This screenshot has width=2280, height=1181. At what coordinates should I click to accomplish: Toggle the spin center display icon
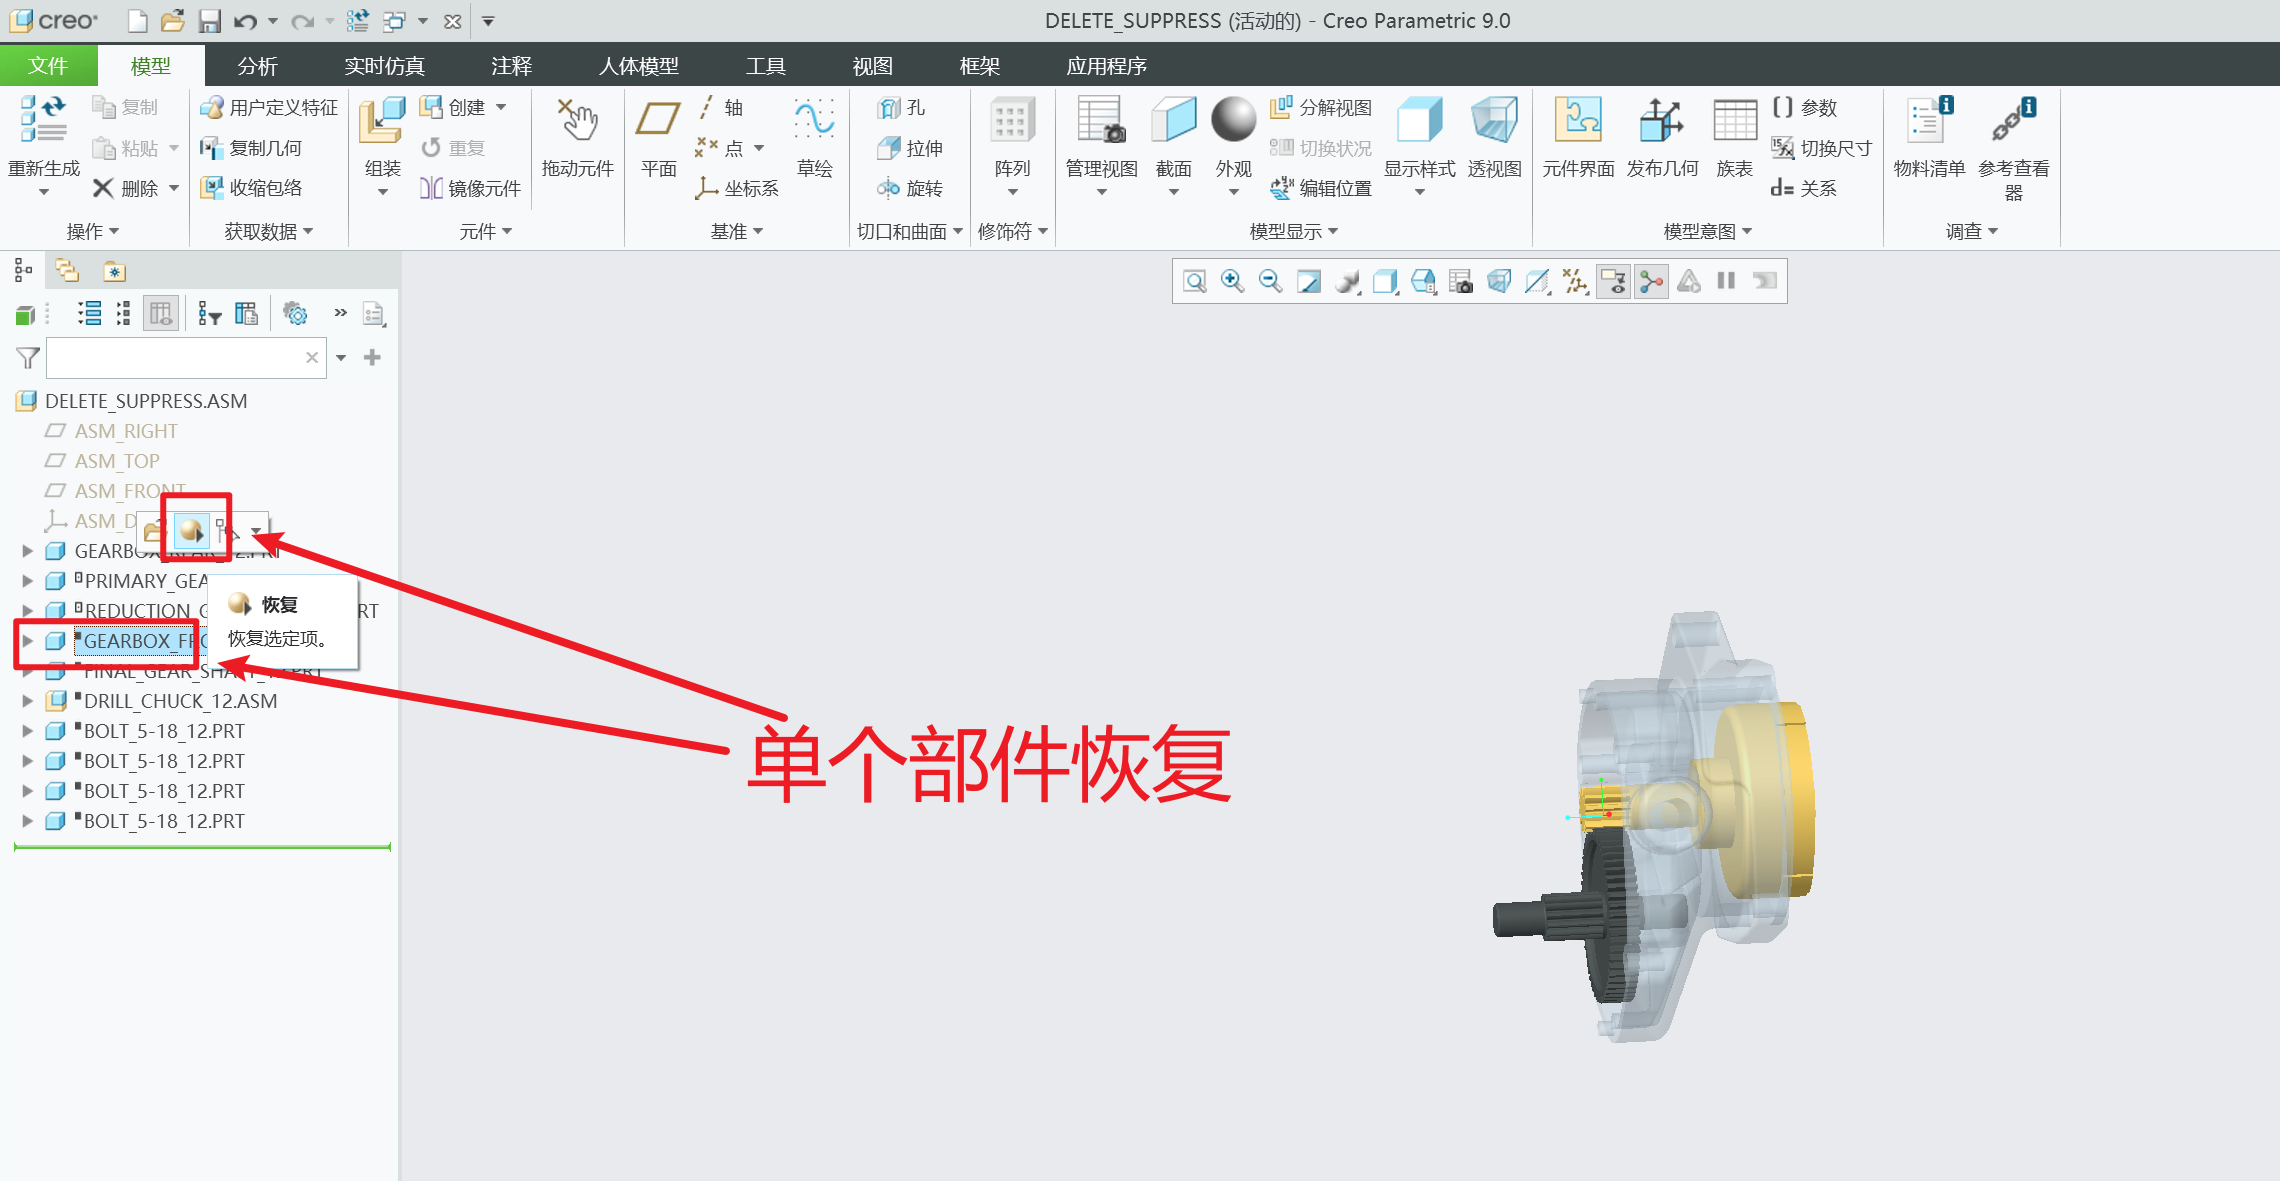coord(1651,282)
